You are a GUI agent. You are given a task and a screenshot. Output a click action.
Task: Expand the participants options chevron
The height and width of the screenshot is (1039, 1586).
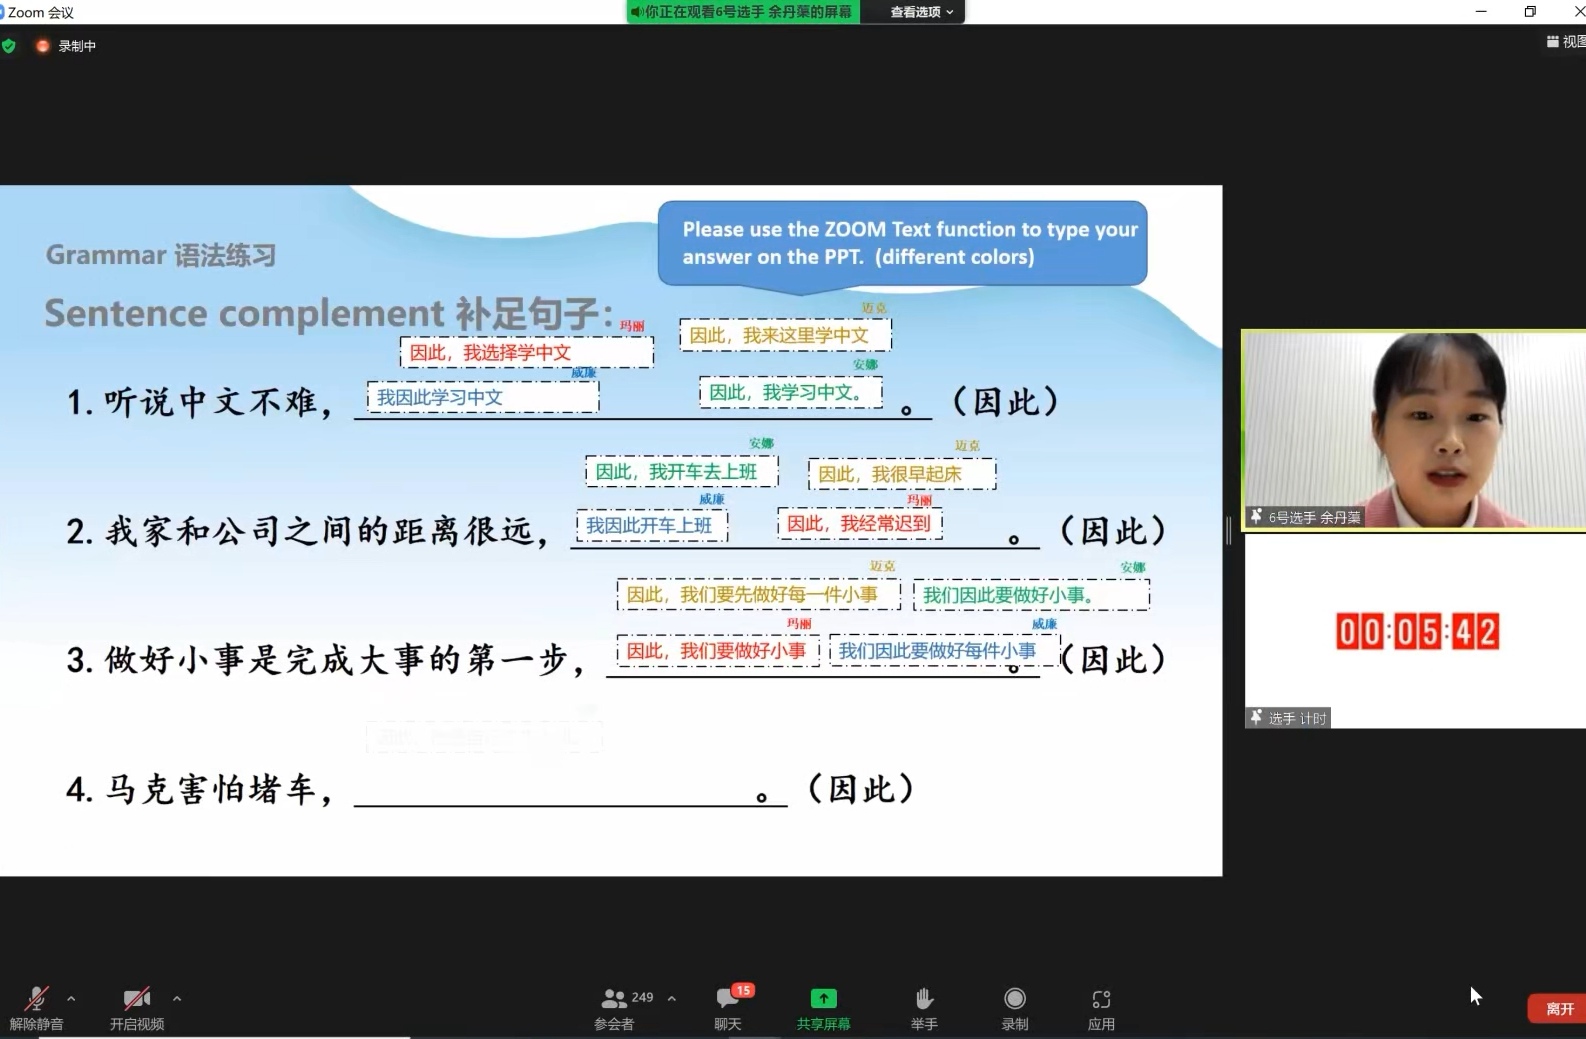[x=672, y=998]
